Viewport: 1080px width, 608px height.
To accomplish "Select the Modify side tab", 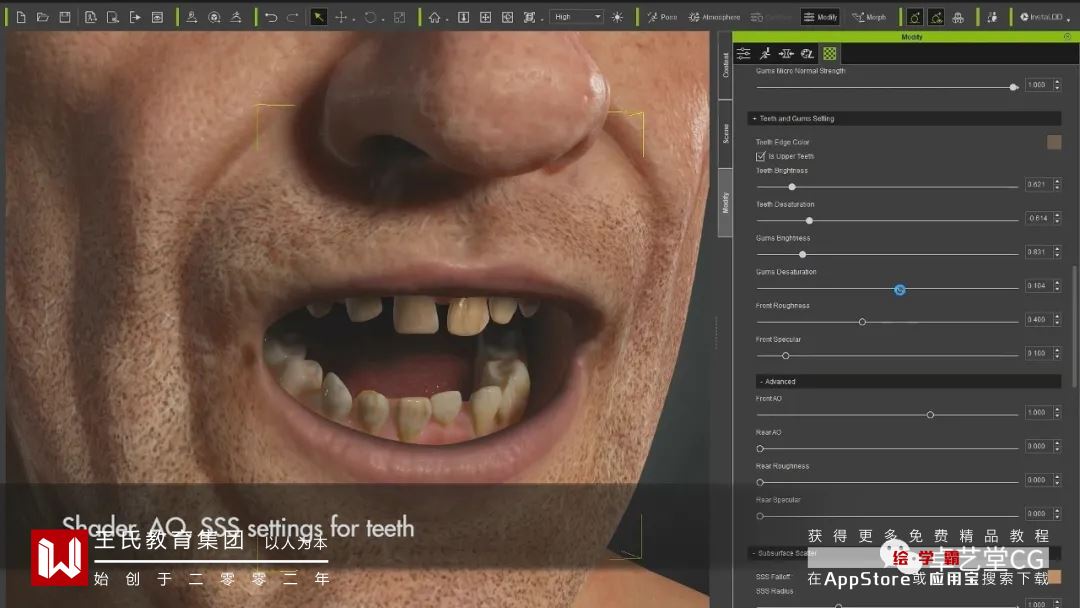I will (x=725, y=202).
